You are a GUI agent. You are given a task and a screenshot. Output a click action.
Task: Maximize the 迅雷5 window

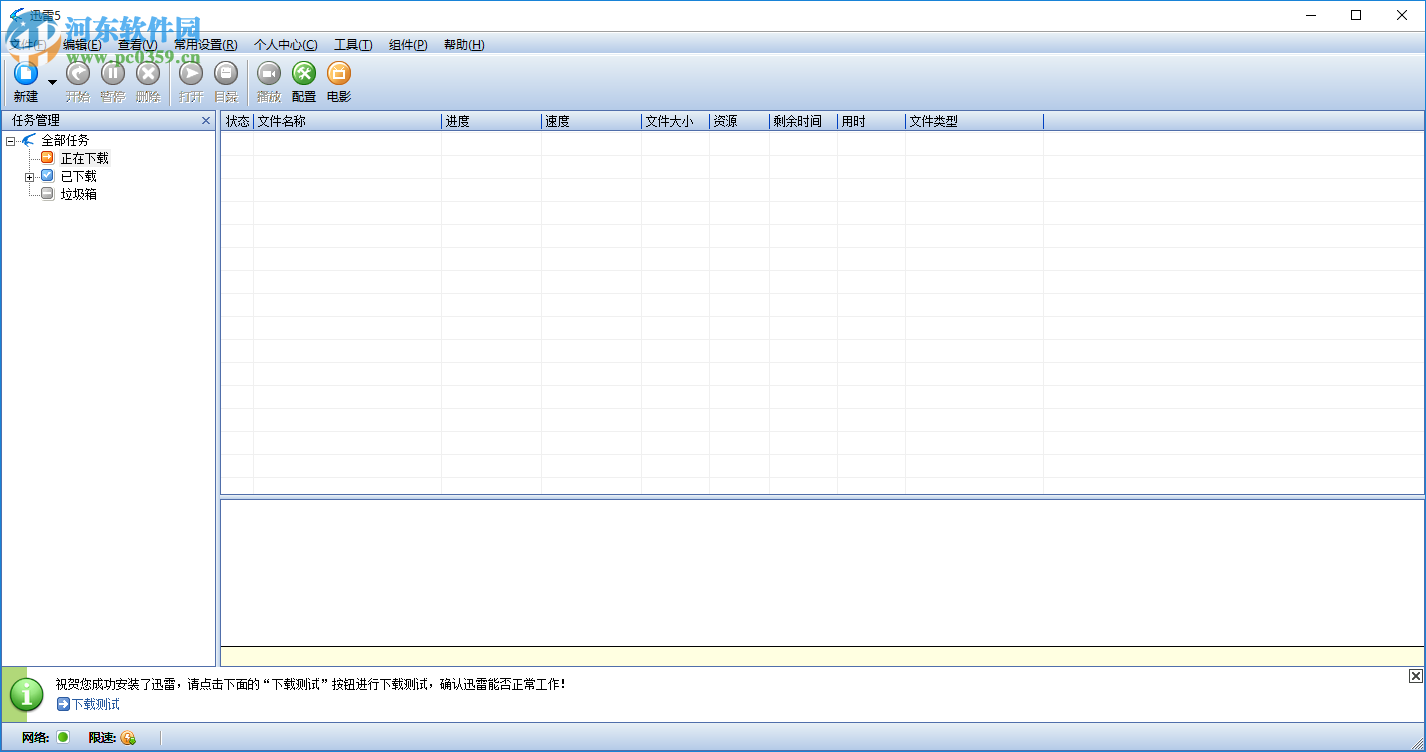[x=1356, y=15]
